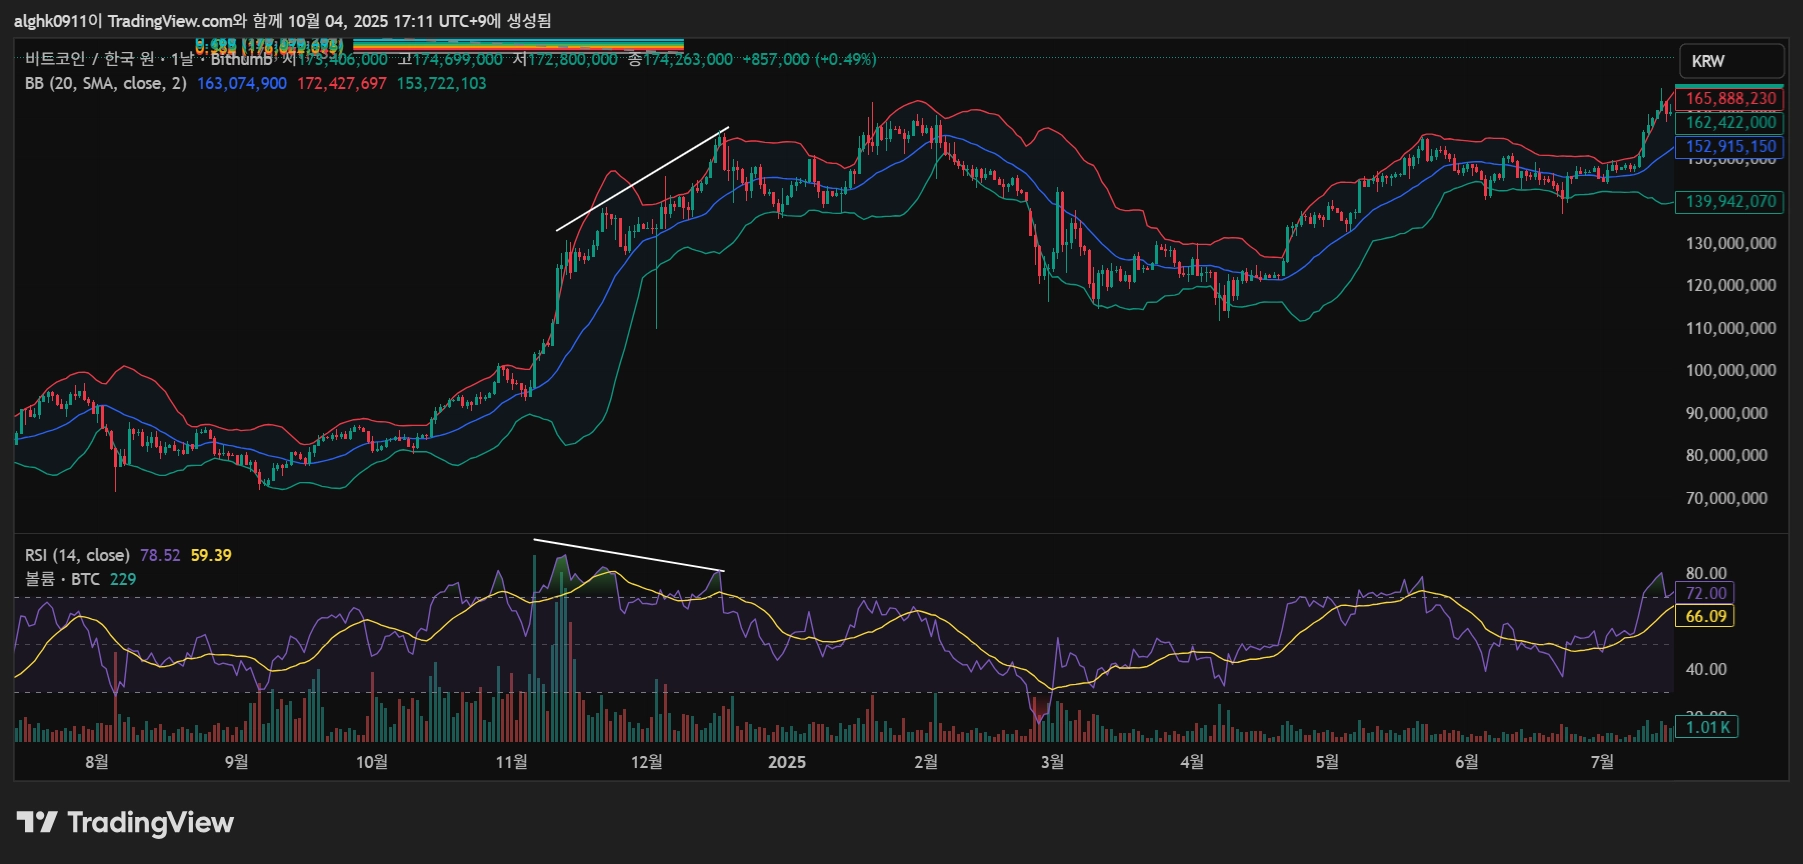Click the 1.01 K volume value label

[1707, 727]
